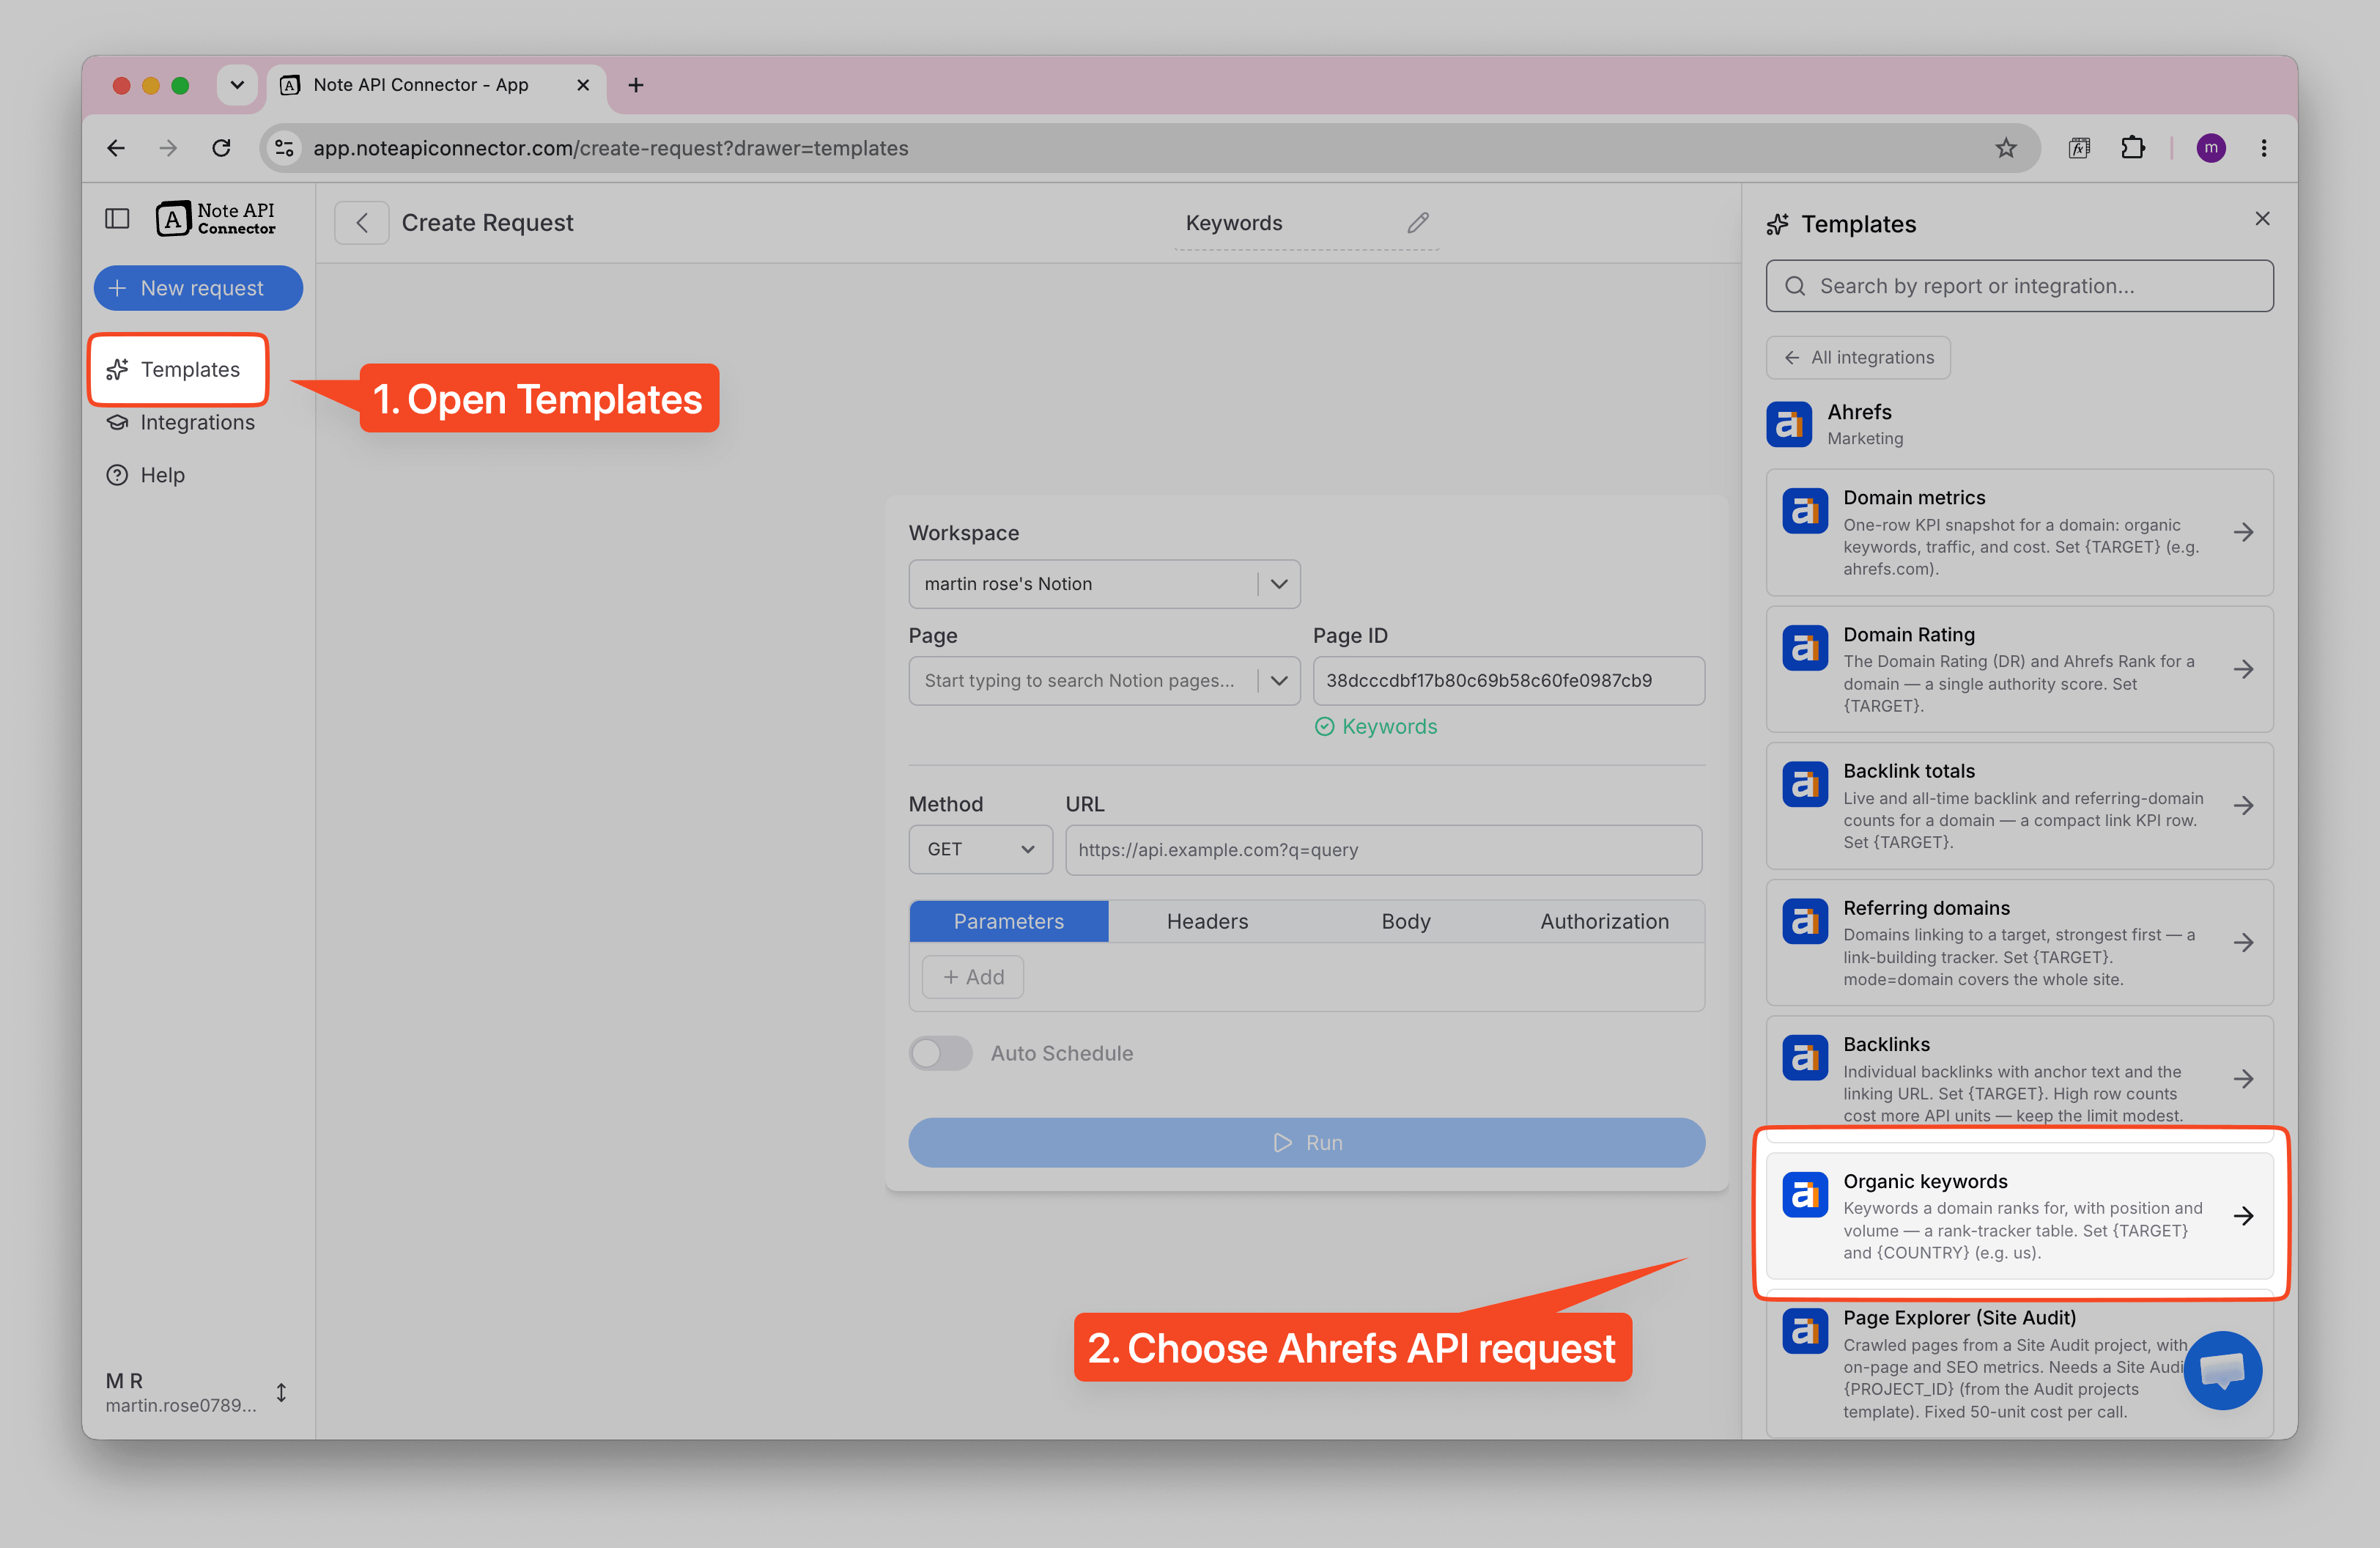This screenshot has width=2380, height=1548.
Task: Click the Ahrefs Marketing integration logo
Action: [x=1789, y=424]
